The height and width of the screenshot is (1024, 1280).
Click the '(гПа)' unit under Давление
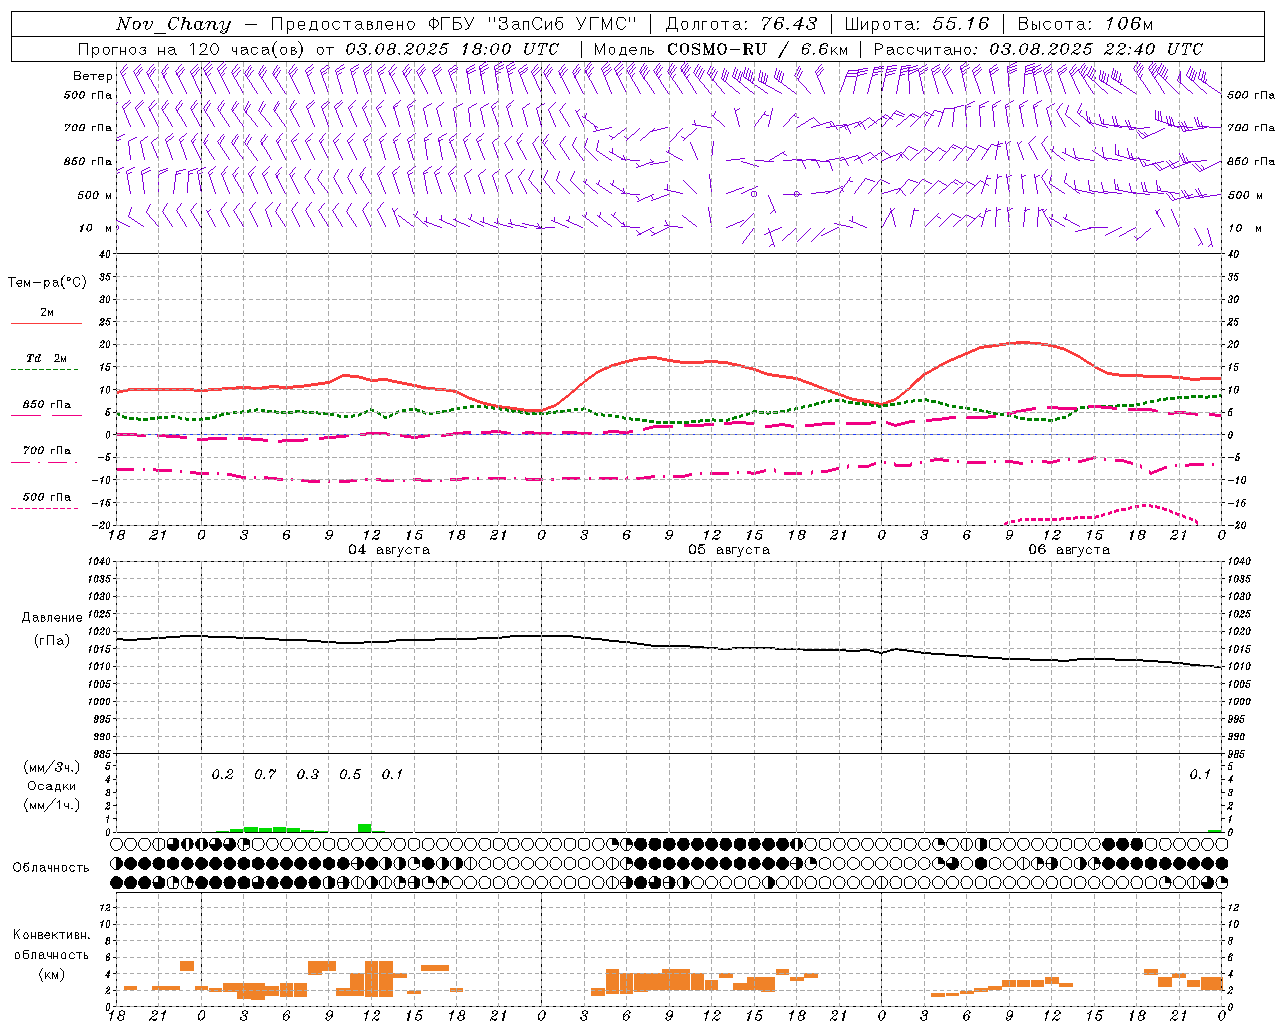(52, 641)
